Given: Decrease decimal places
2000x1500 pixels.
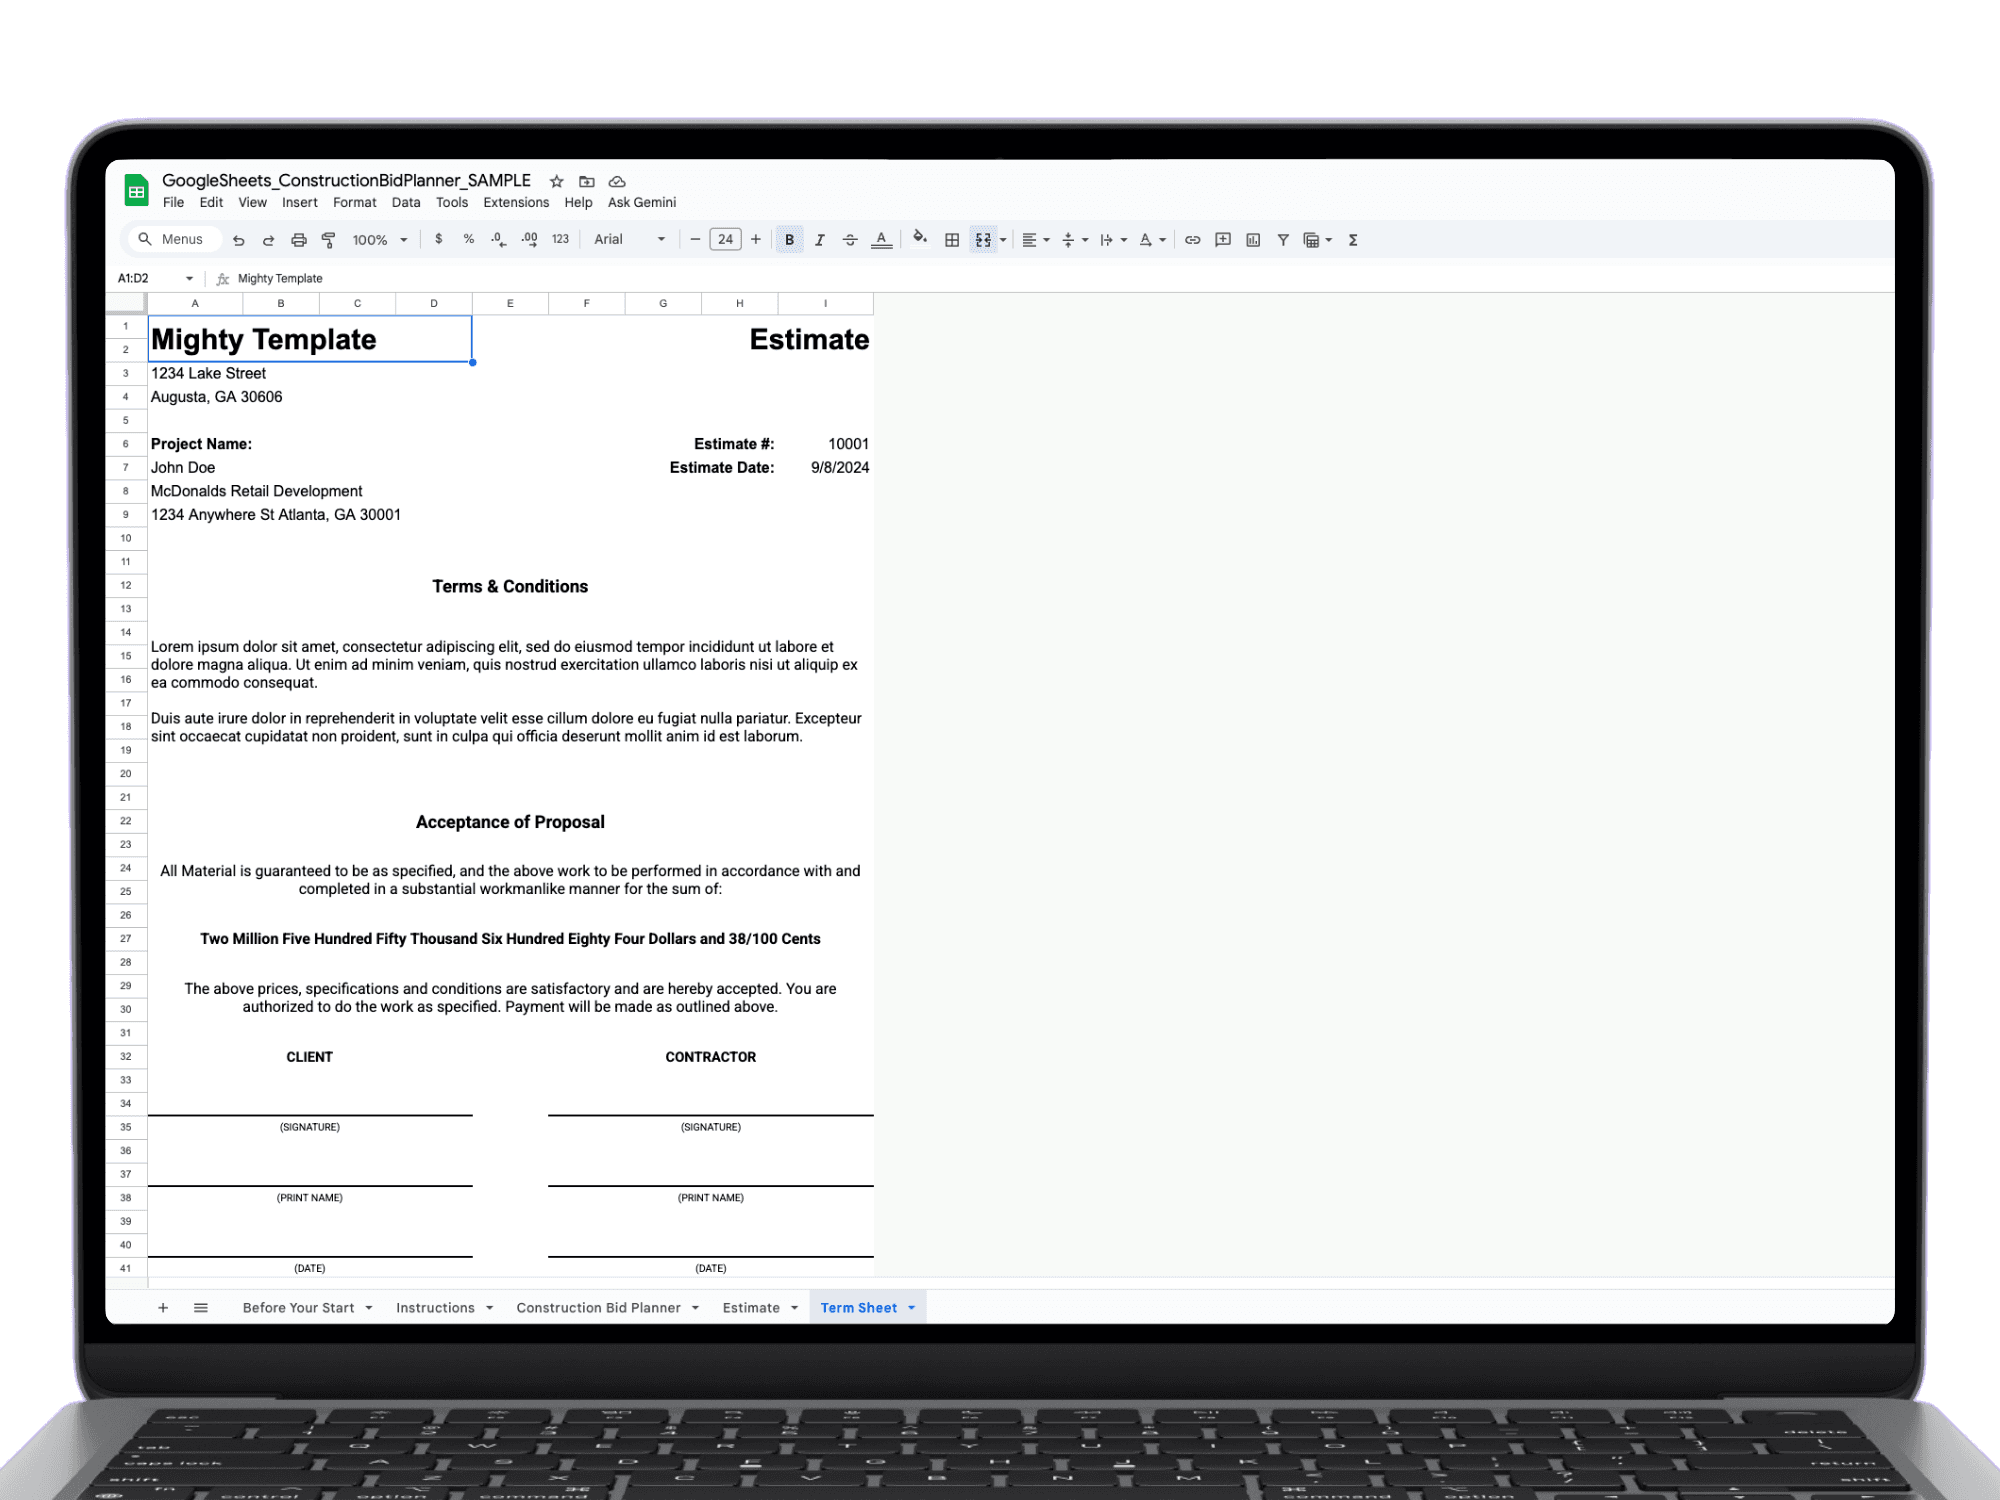Looking at the screenshot, I should 498,240.
